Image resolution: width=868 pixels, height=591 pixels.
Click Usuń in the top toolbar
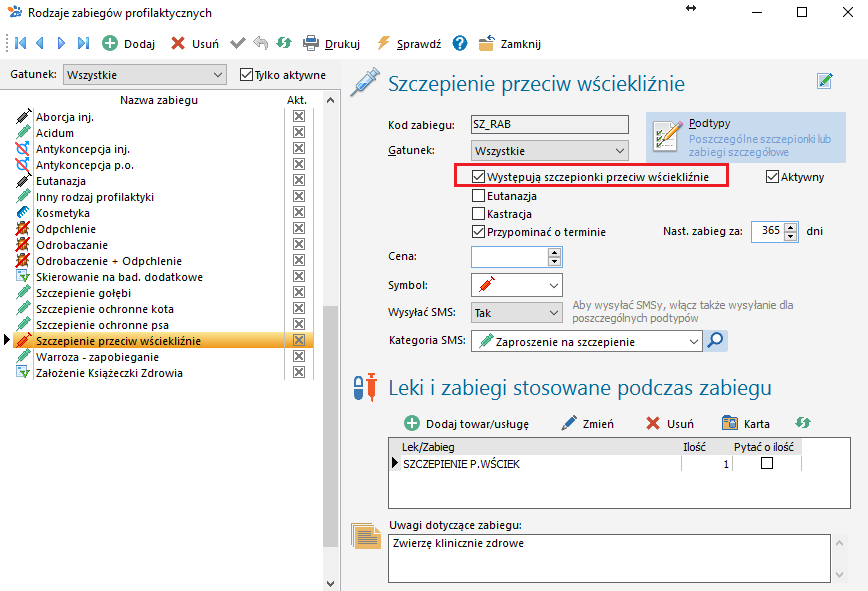click(194, 44)
